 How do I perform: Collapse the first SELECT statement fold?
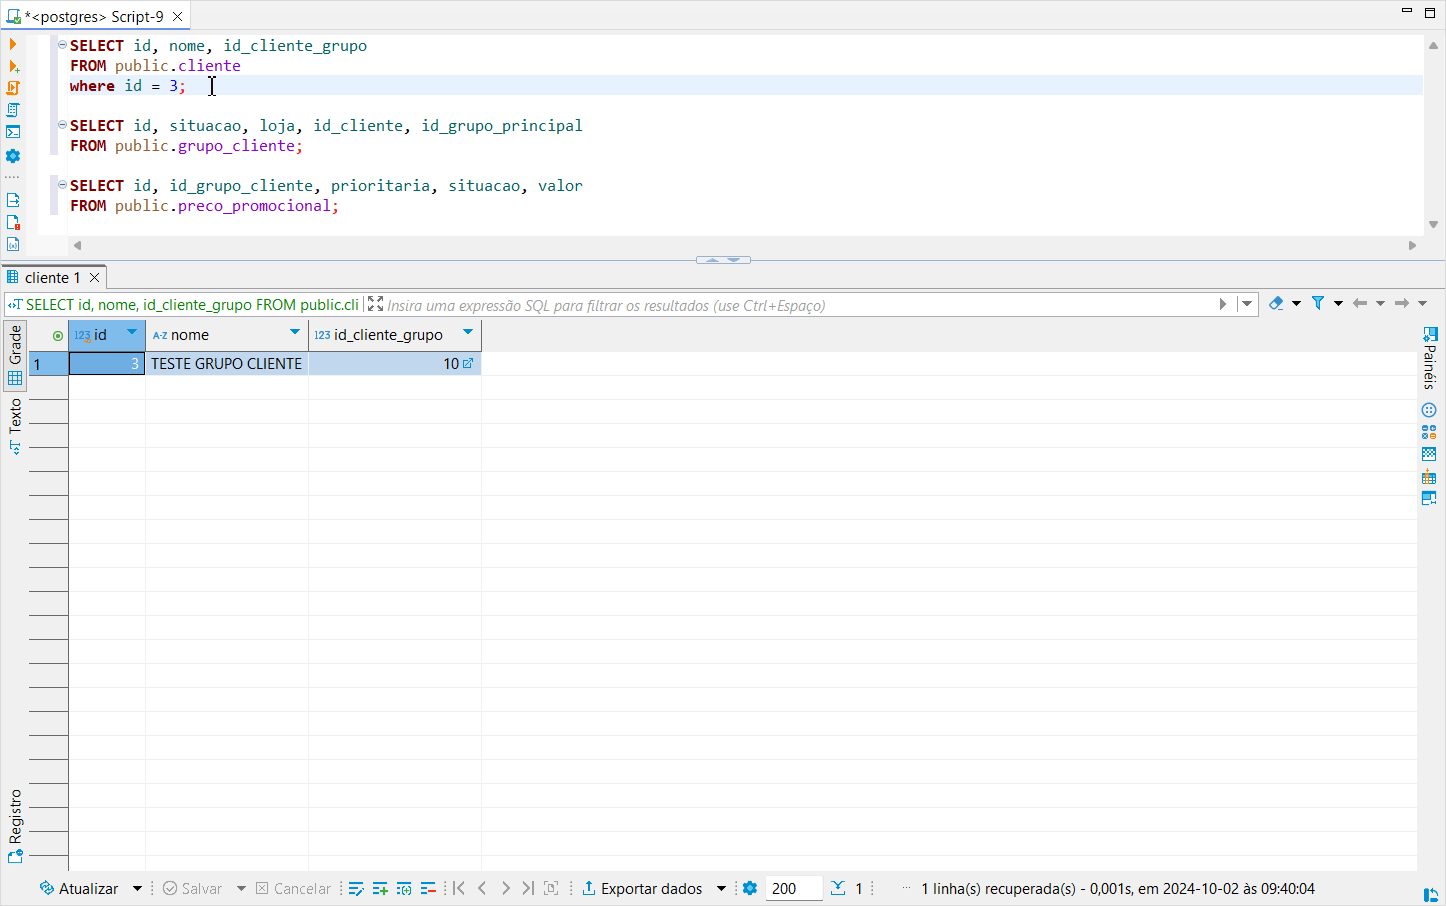(x=62, y=45)
